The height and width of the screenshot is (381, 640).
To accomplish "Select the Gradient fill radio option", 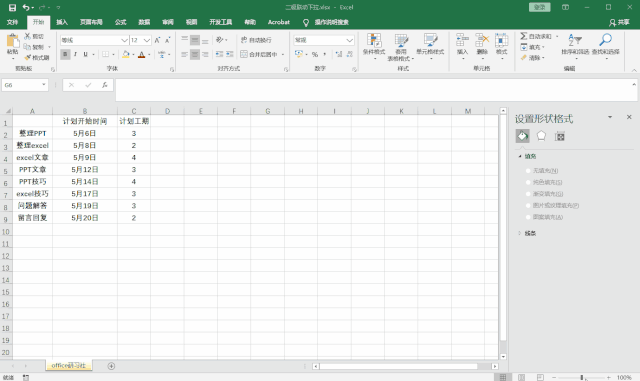I will 528,194.
